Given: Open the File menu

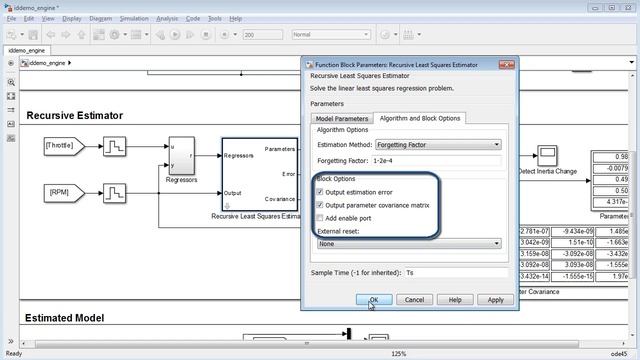Looking at the screenshot, I should [11, 19].
